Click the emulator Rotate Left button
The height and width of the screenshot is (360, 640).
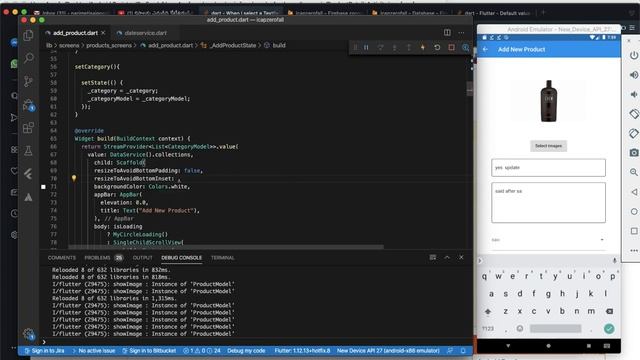(x=633, y=114)
